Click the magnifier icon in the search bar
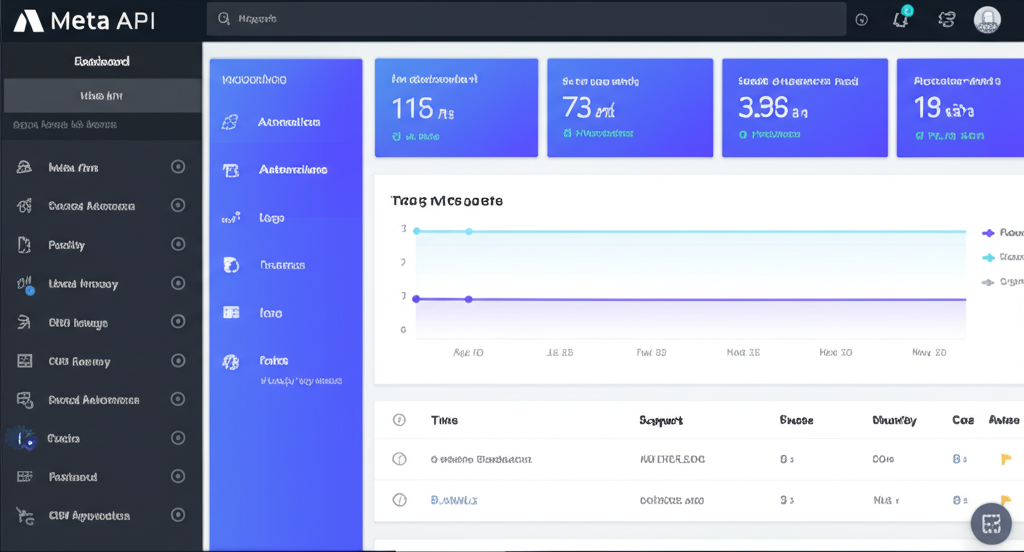Viewport: 1024px width, 552px height. tap(224, 19)
